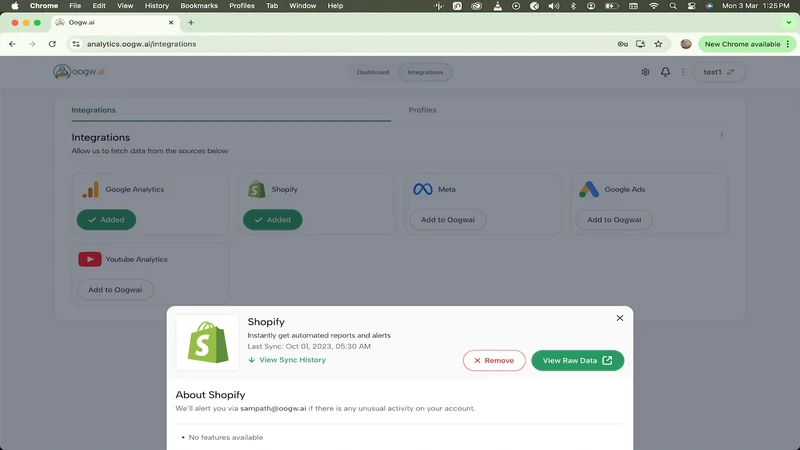Click the large Shopify logo thumbnail
This screenshot has height=450, width=800.
click(207, 342)
